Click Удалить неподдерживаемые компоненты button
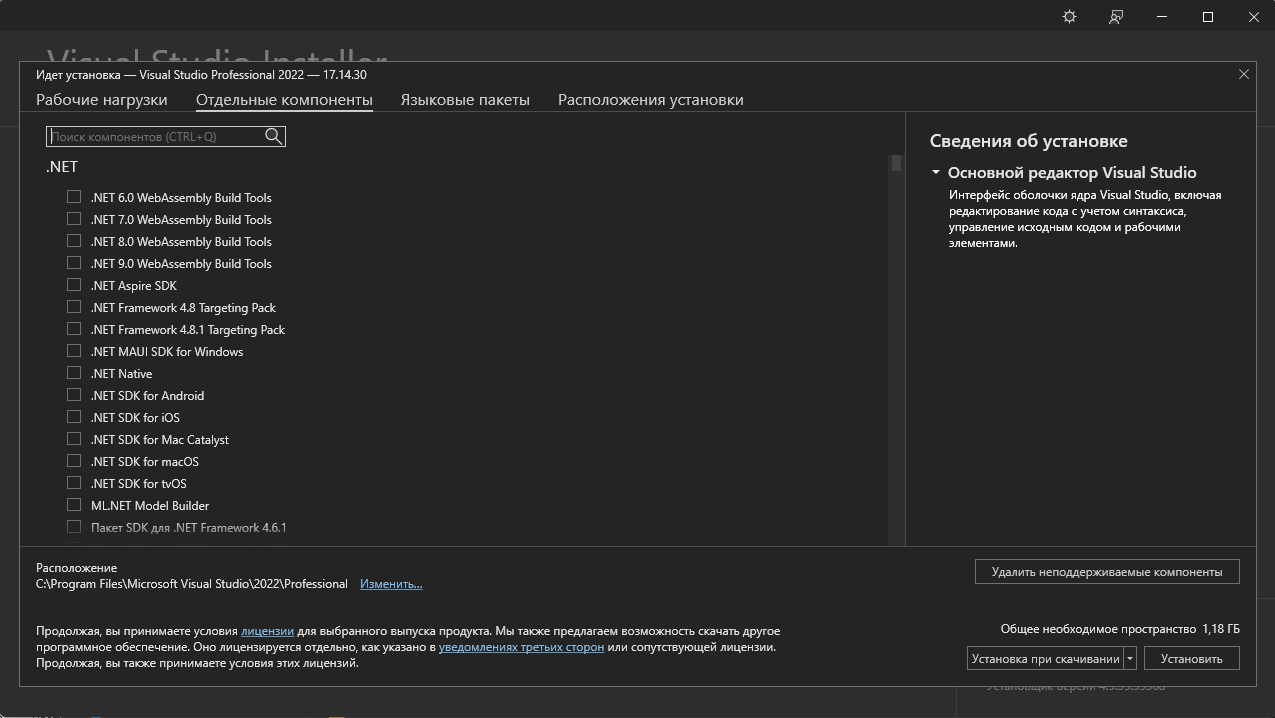 (x=1107, y=572)
